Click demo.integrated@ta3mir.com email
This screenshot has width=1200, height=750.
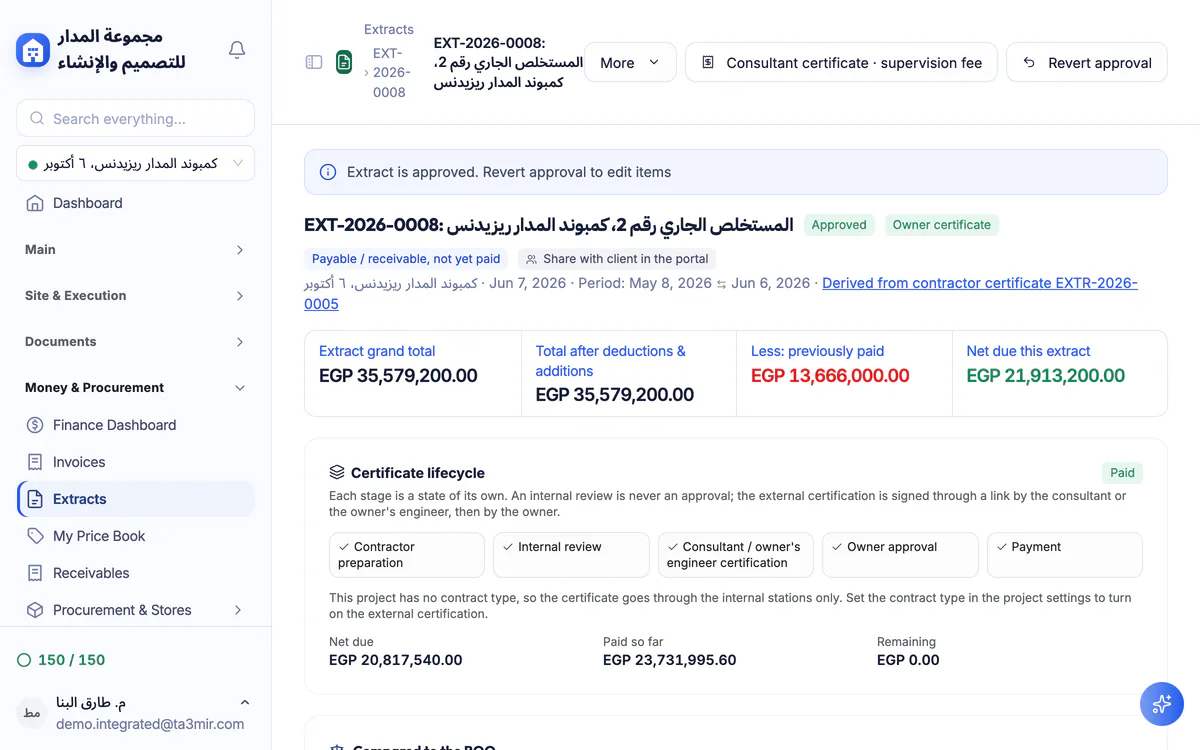[x=150, y=724]
